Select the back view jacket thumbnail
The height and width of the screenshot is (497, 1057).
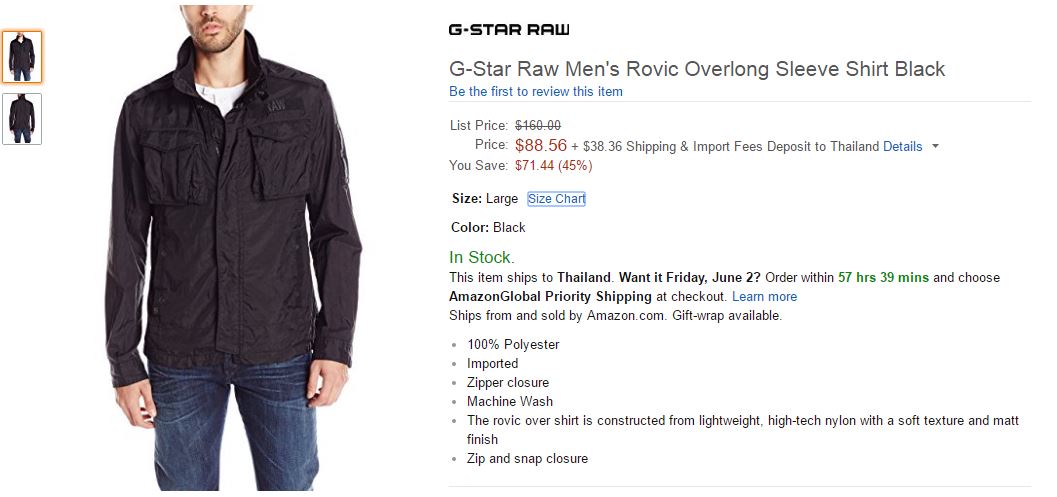[x=22, y=119]
